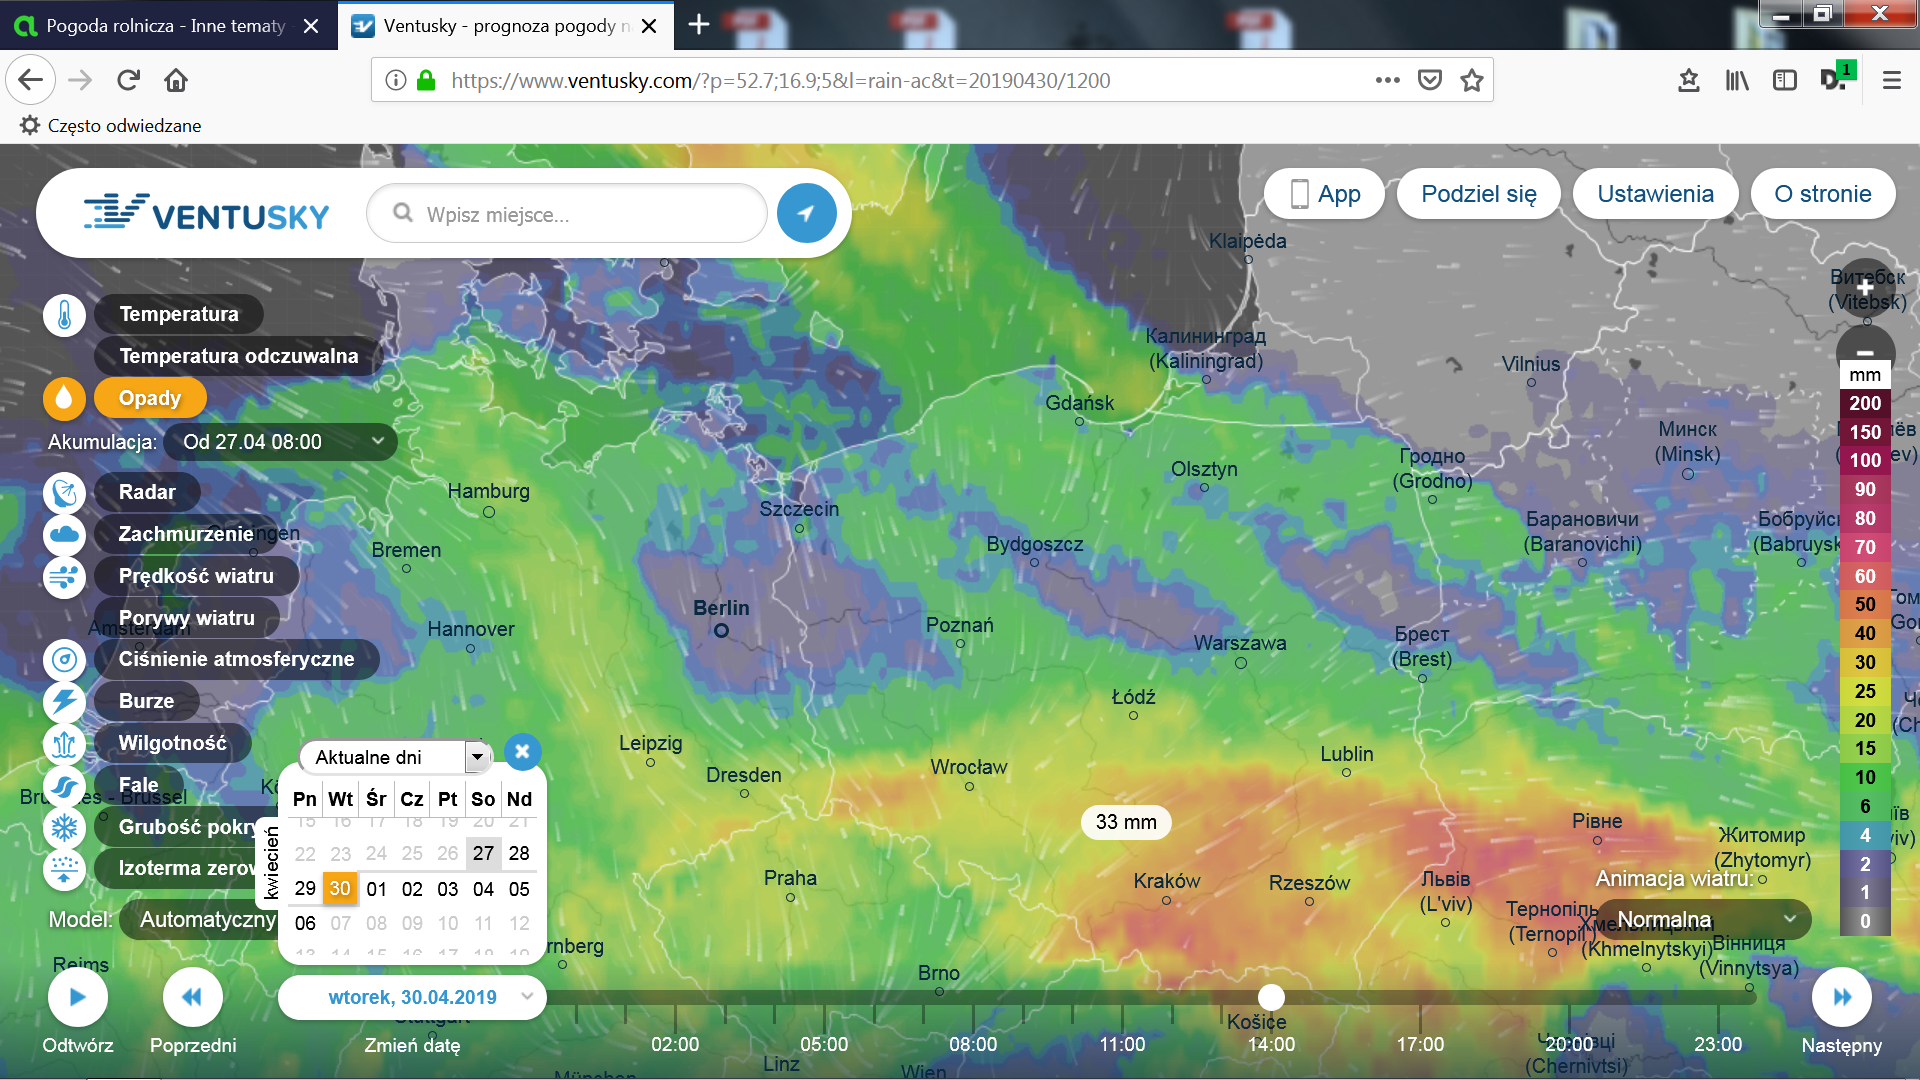The image size is (1920, 1080).
Task: Click the blue locate-me arrow button
Action: point(806,214)
